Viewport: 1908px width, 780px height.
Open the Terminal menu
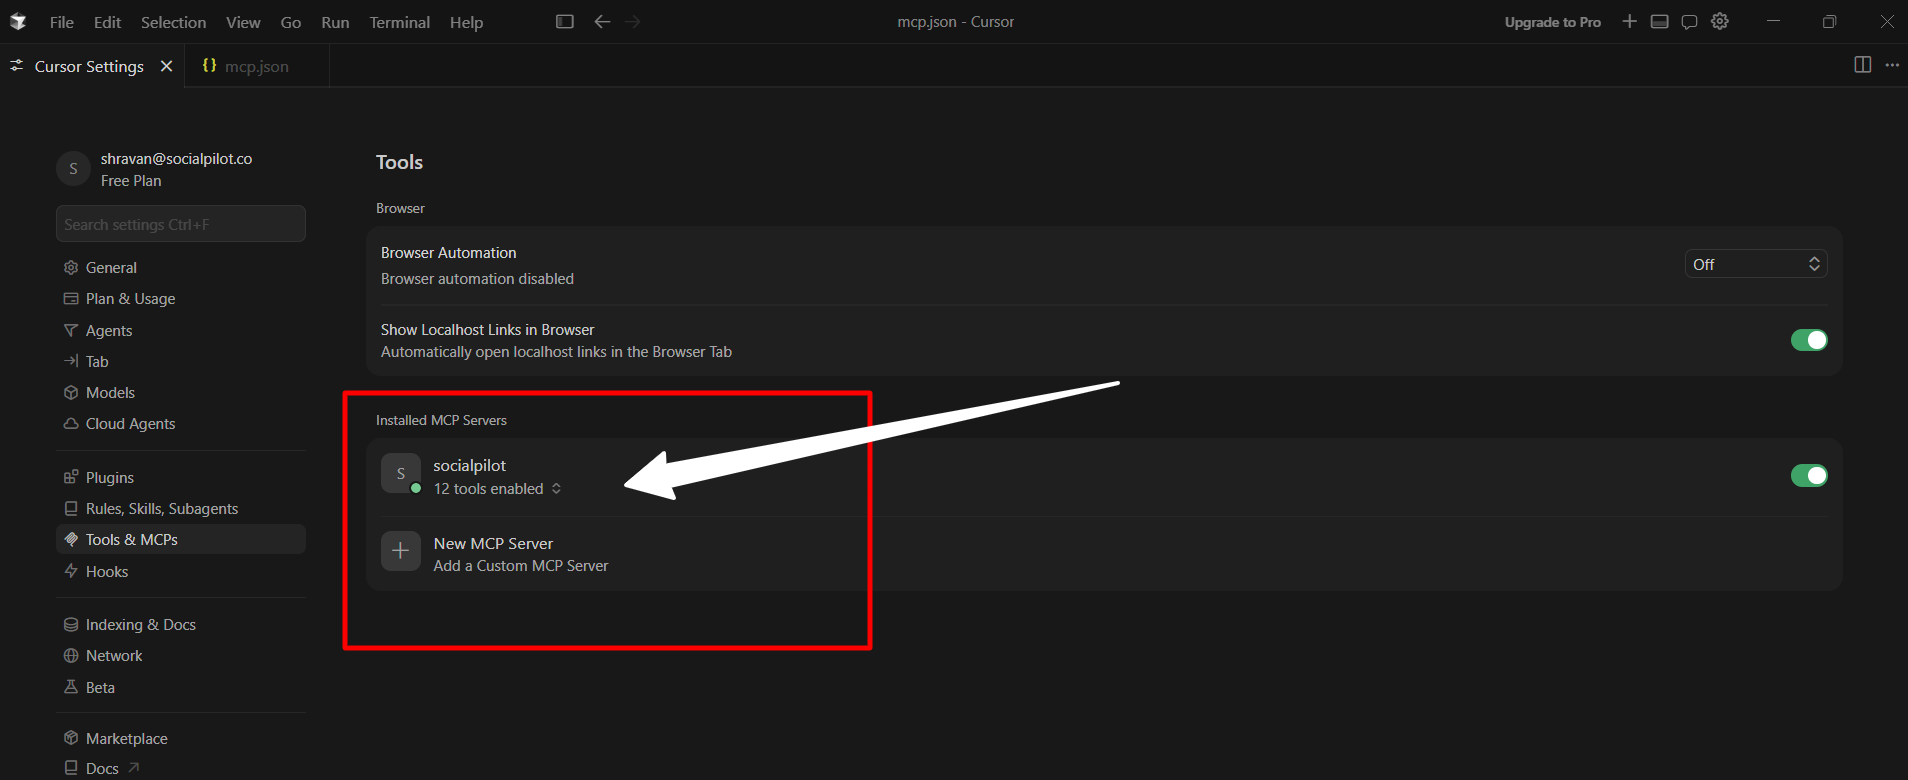pos(399,22)
